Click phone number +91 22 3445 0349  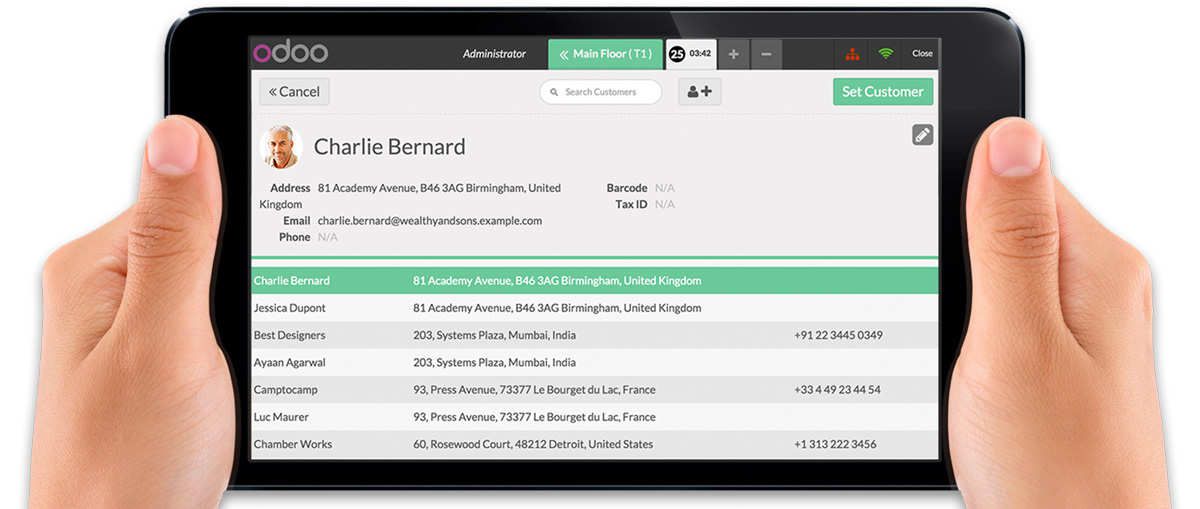(x=838, y=335)
